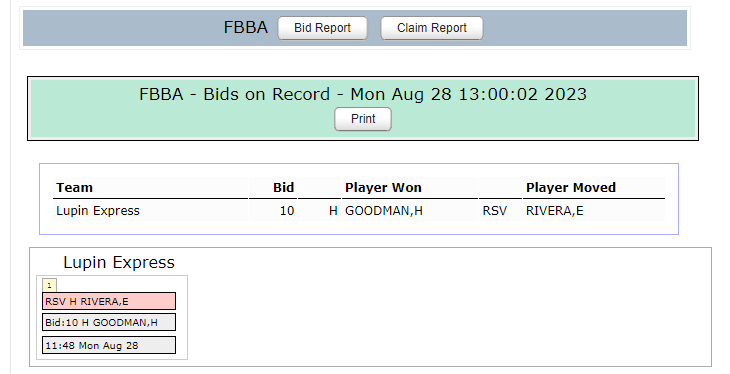The image size is (730, 374).
Task: Click the pink RSV H RIVERA,E box
Action: coord(109,301)
